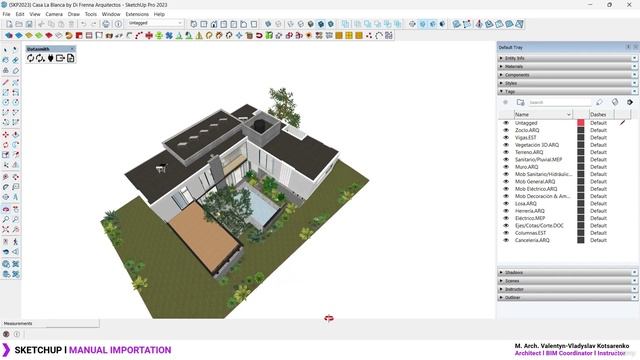
Task: Open Datasmith connections plug icon
Action: [x=51, y=58]
